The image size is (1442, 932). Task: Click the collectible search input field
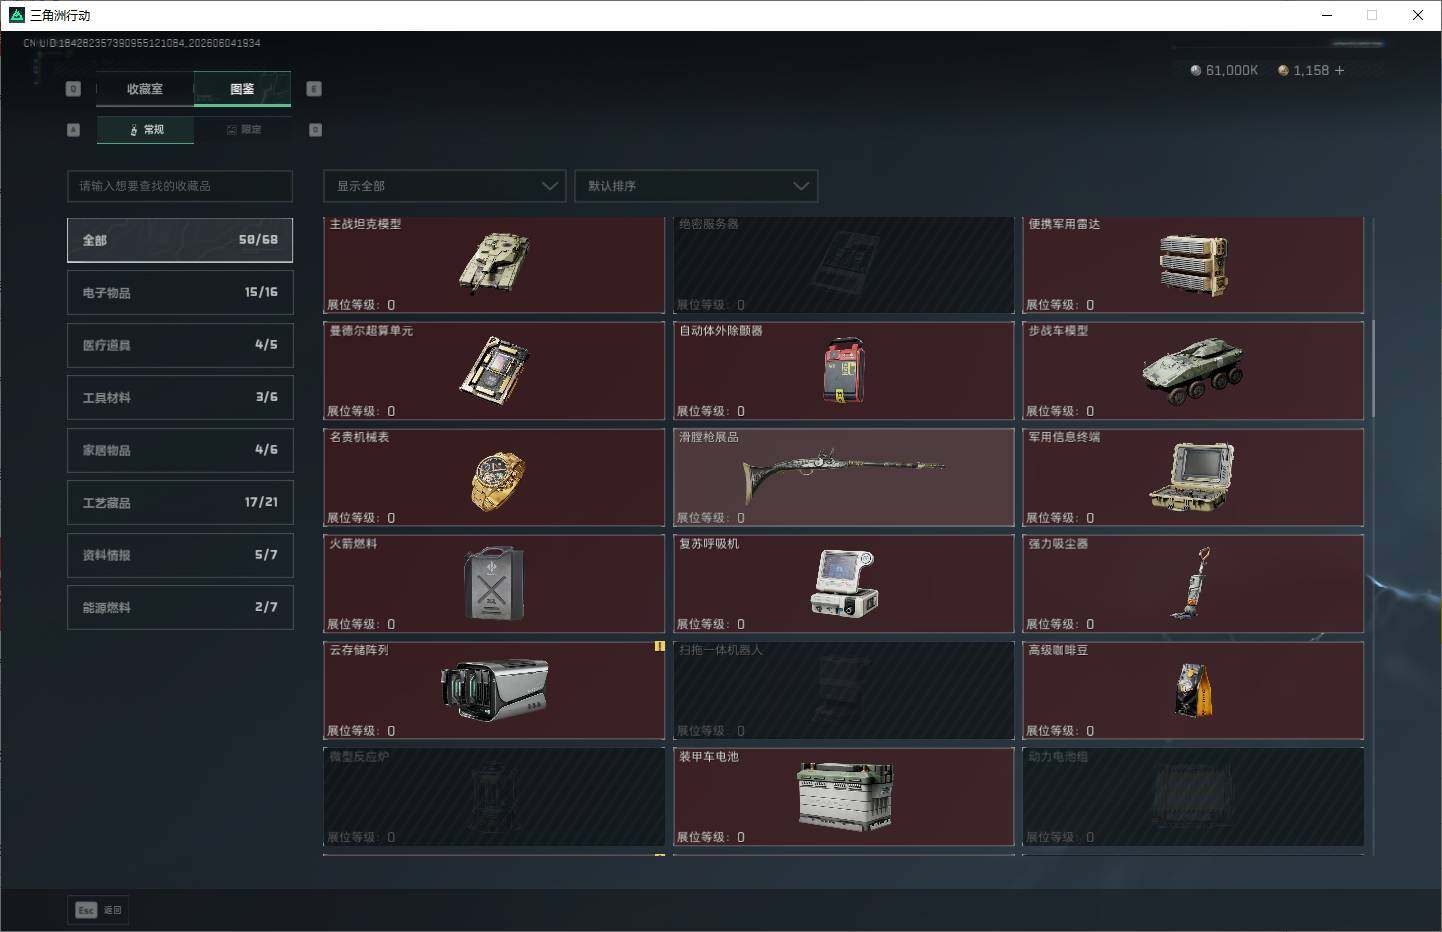tap(180, 186)
